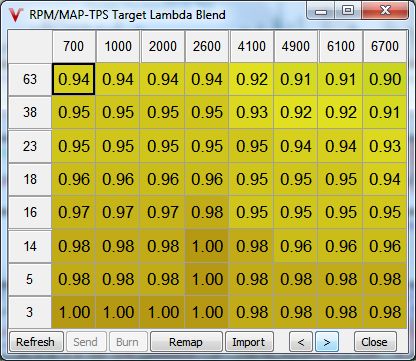Select the 6700 RPM column header
Screen dimensions: 416x361
(x=385, y=46)
